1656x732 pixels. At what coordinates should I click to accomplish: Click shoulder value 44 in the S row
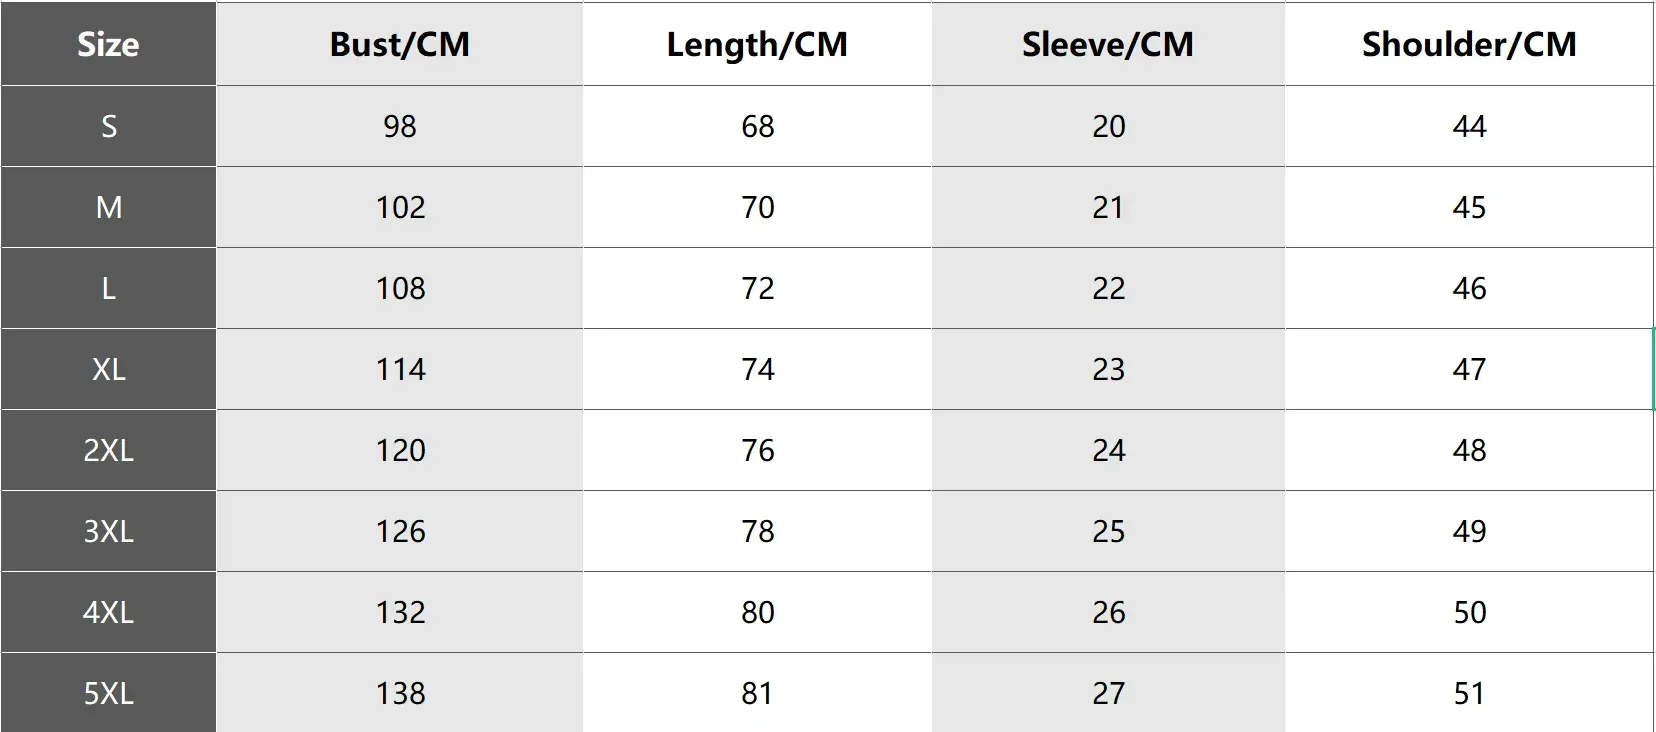click(1469, 126)
